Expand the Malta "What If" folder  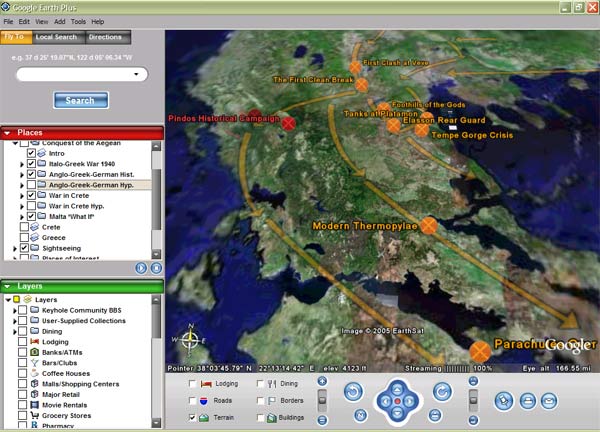point(22,217)
